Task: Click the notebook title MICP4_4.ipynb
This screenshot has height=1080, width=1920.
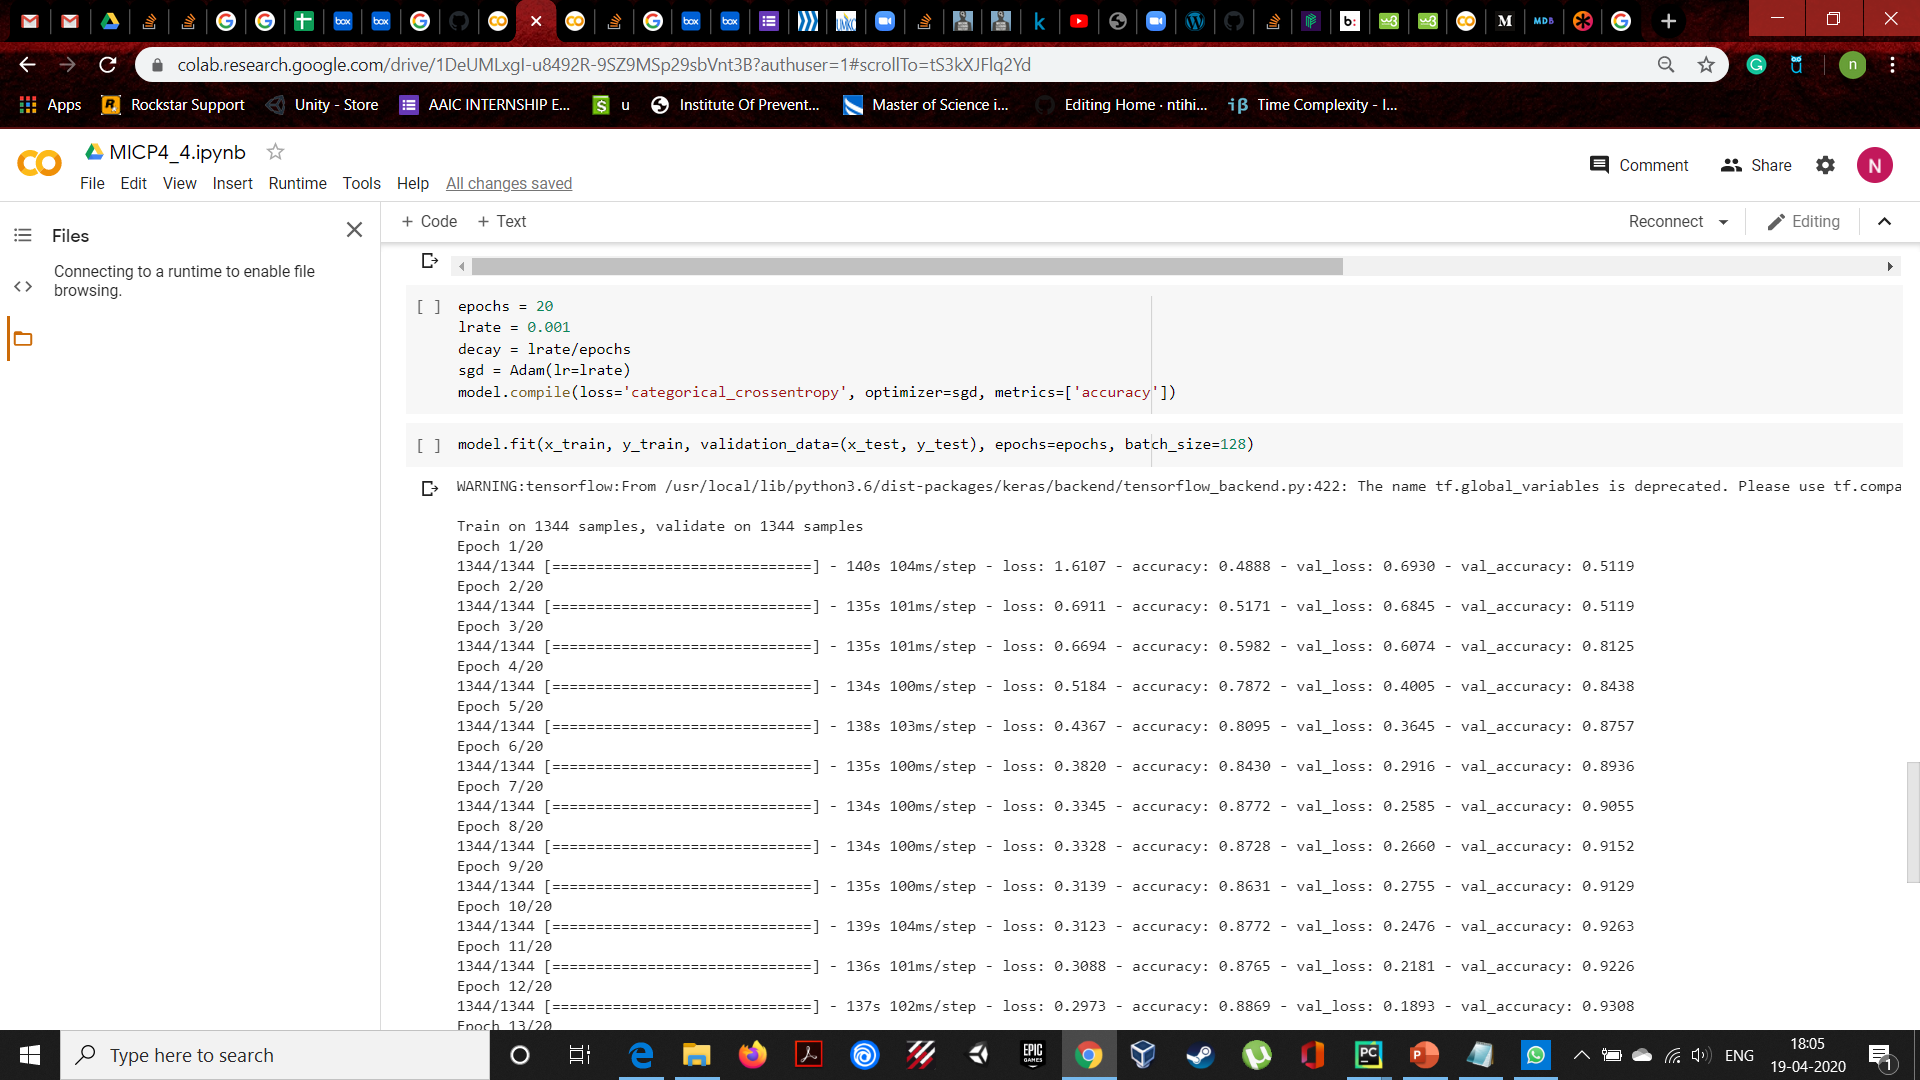Action: pyautogui.click(x=177, y=152)
